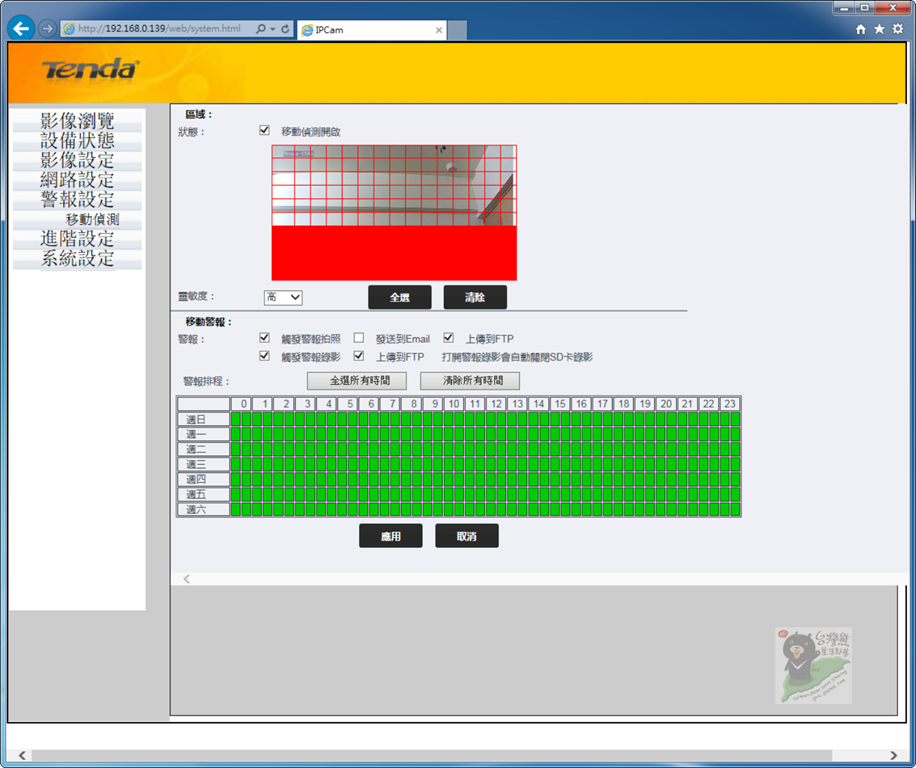Toggle last green cell in 週六 row
Viewport: 916px width, 768px height.
click(735, 509)
